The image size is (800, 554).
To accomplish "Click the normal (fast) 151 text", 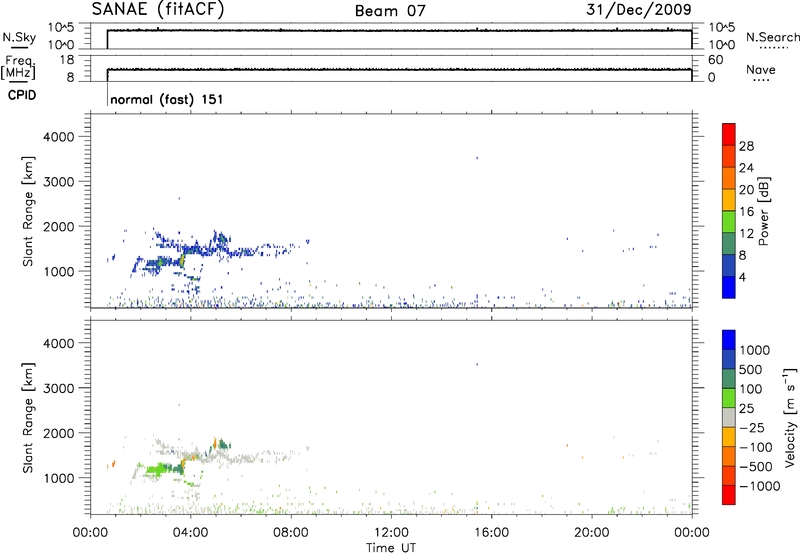I will [x=166, y=99].
